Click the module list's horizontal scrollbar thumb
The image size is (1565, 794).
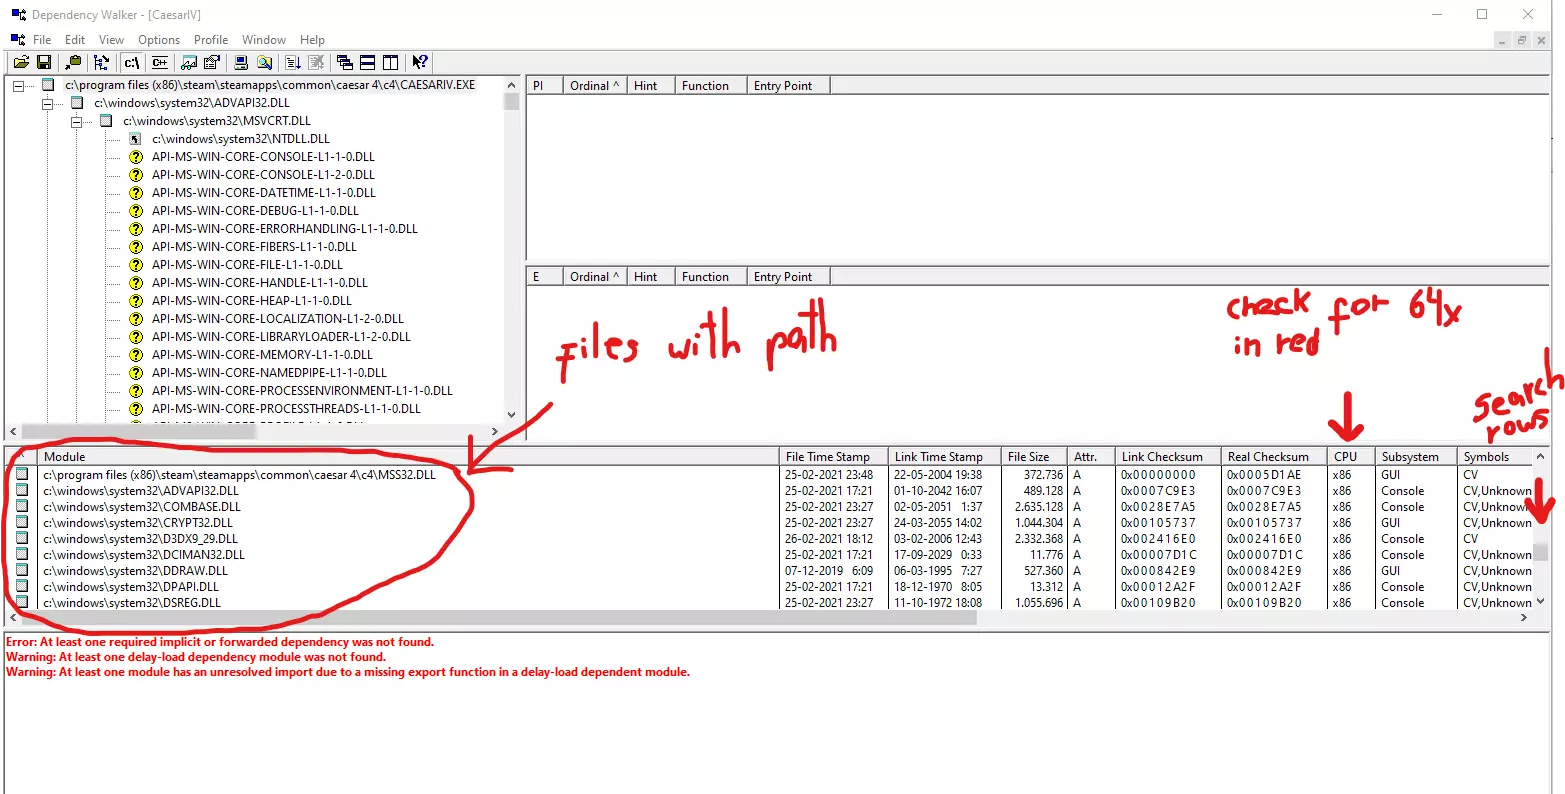[x=498, y=618]
